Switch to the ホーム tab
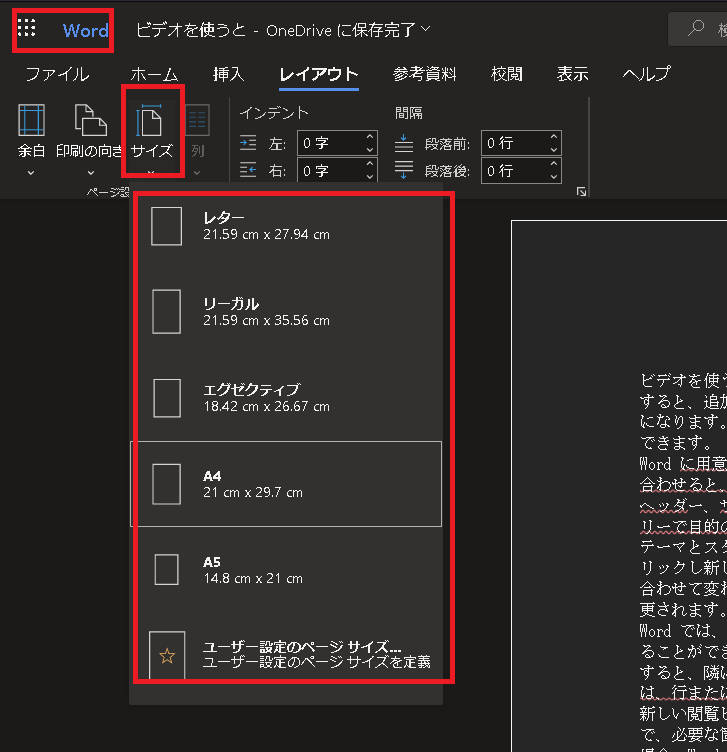 [154, 74]
